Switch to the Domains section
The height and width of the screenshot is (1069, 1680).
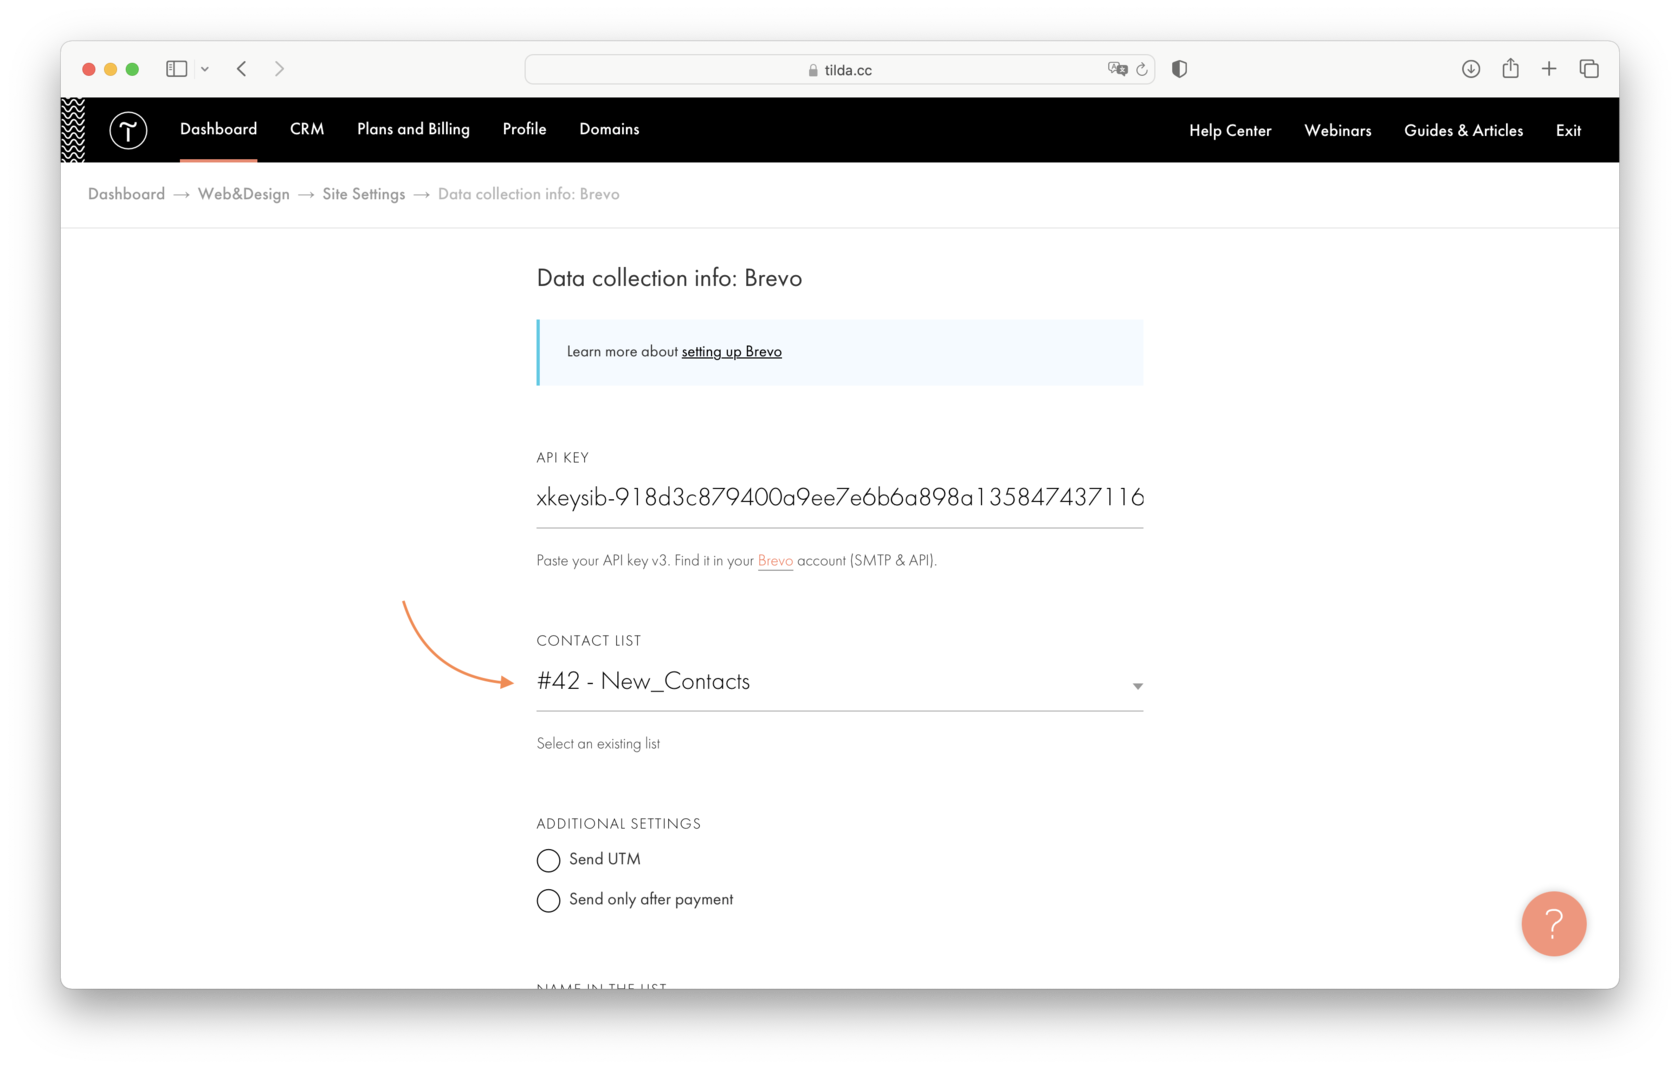point(608,129)
